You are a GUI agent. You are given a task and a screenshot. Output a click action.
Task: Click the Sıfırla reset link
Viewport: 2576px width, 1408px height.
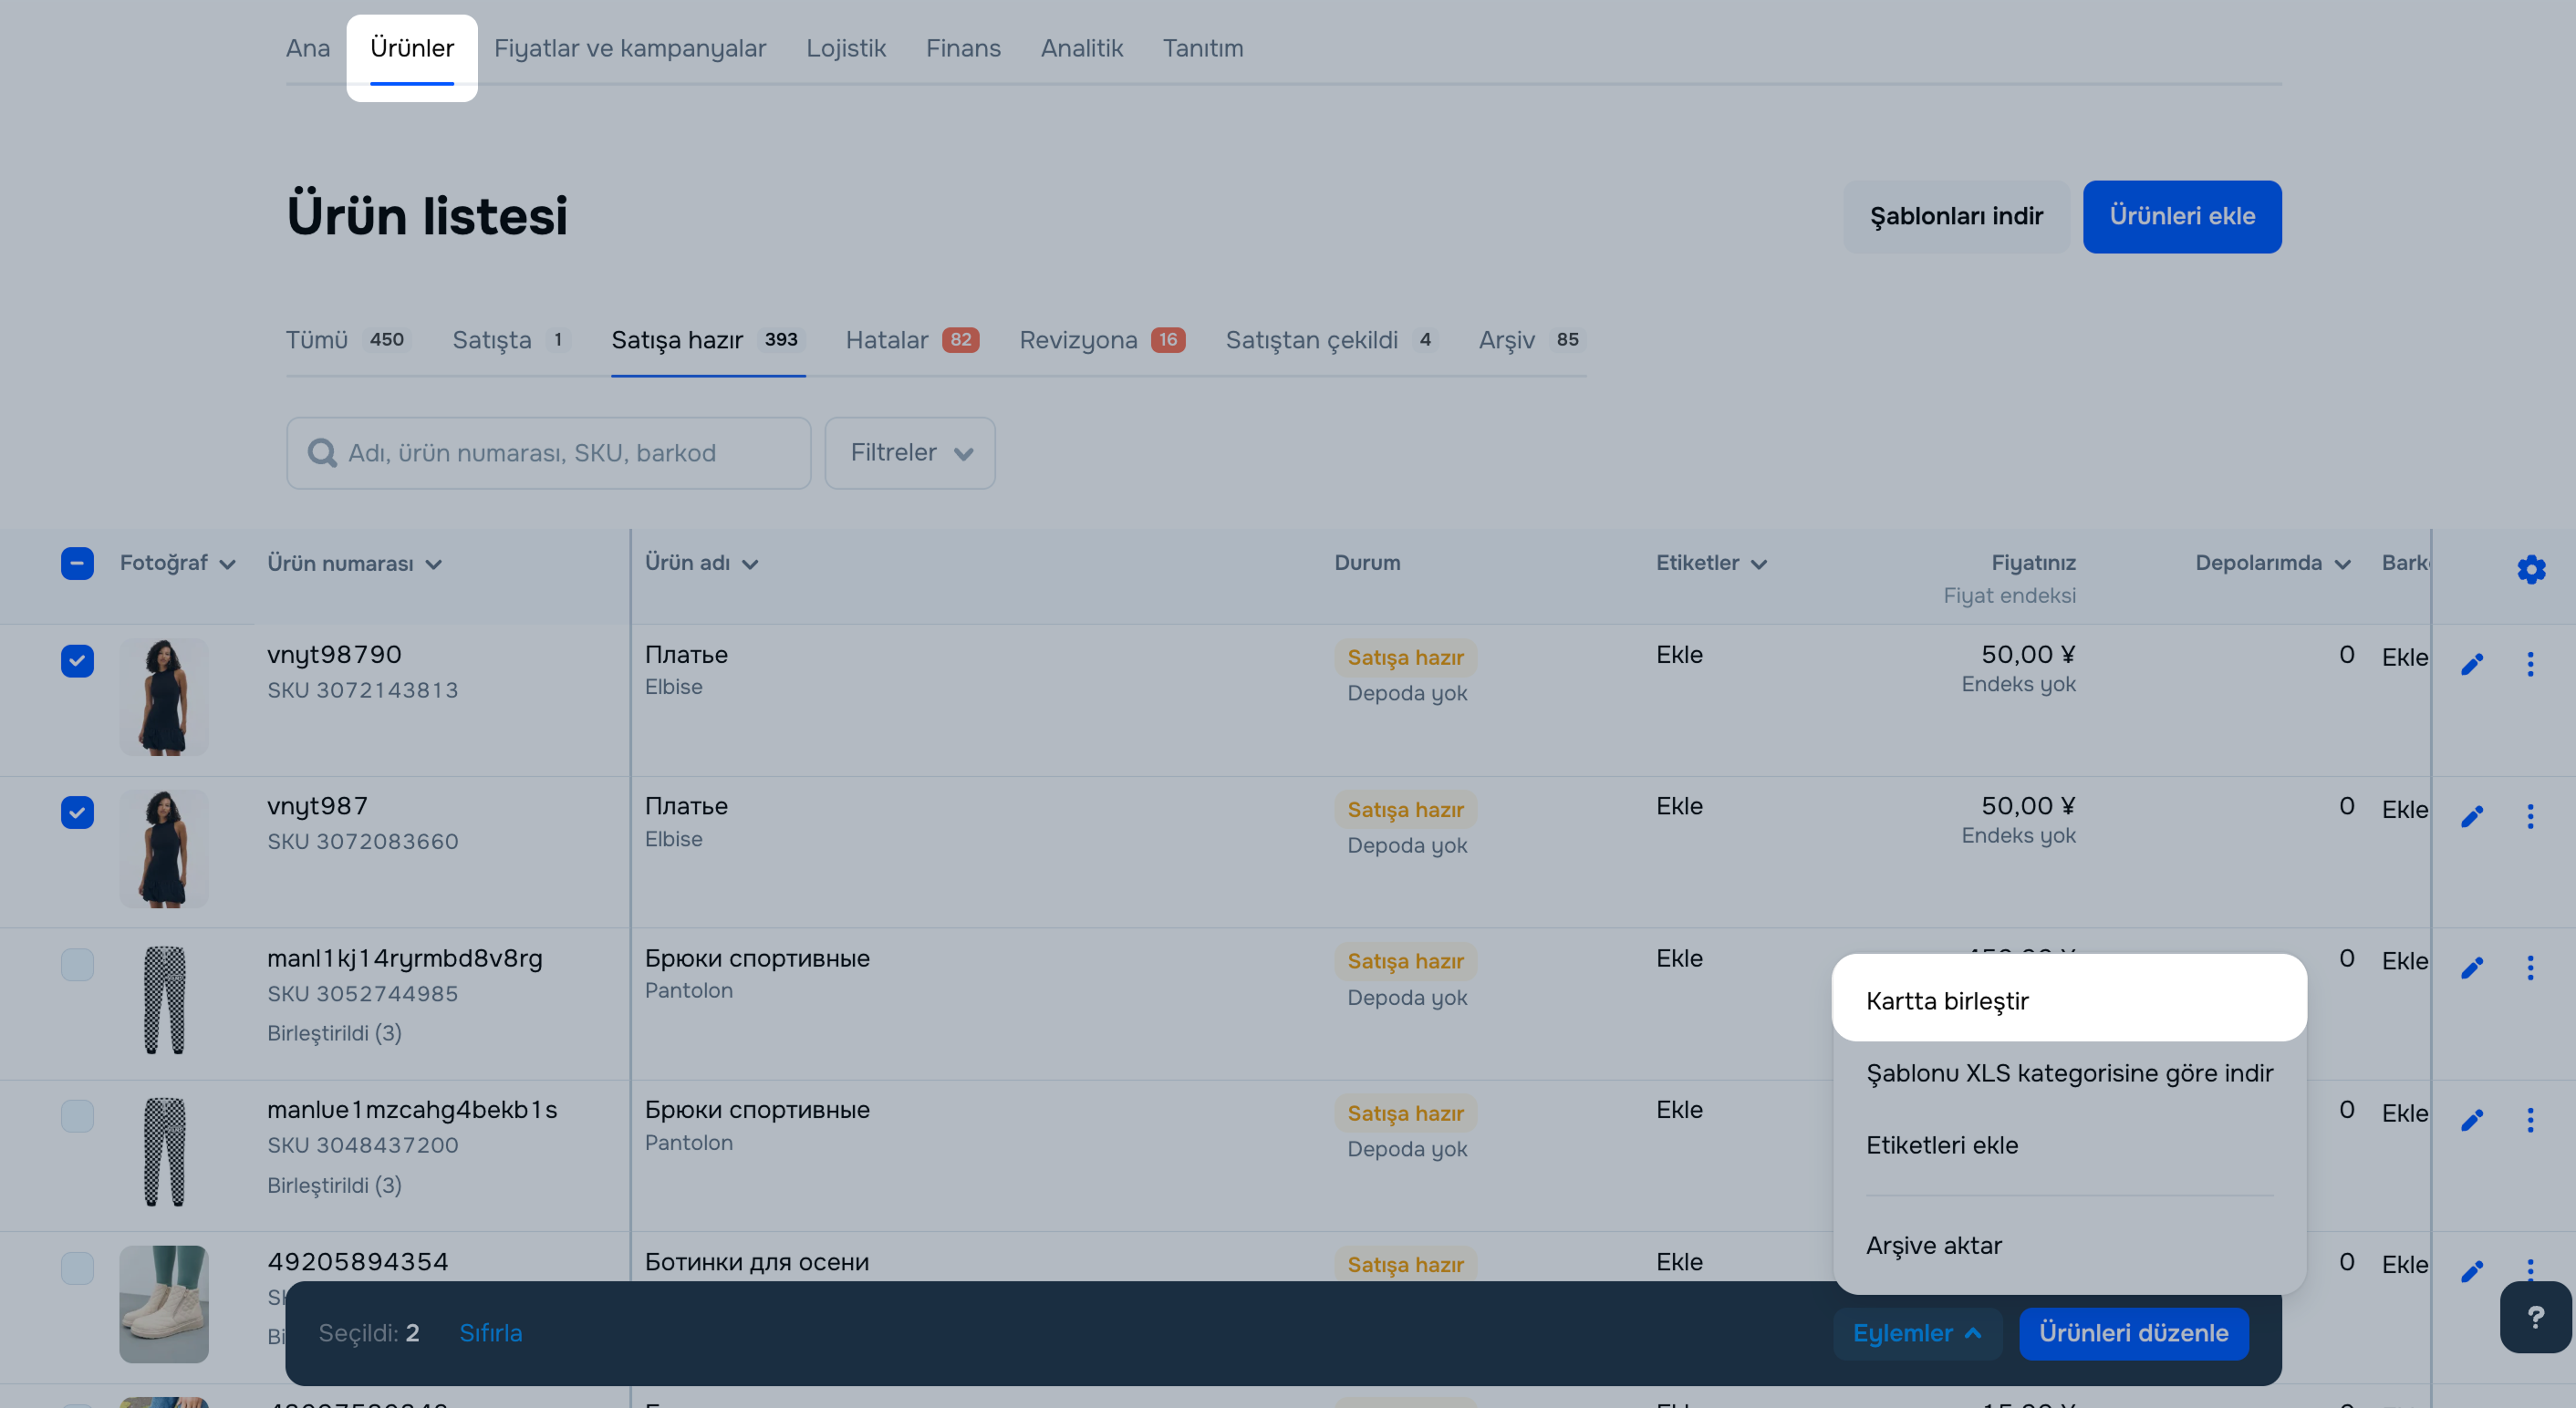[x=490, y=1333]
